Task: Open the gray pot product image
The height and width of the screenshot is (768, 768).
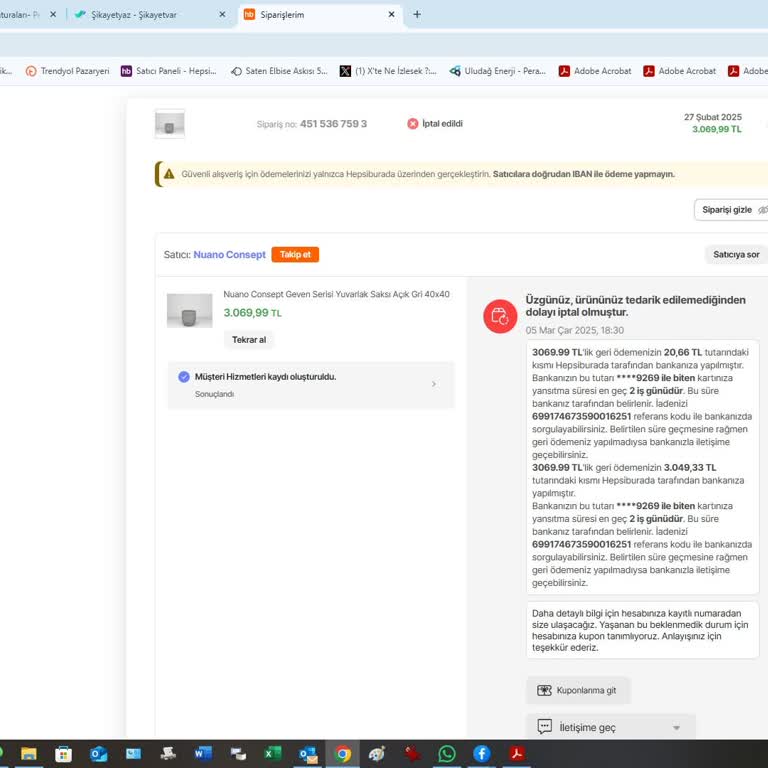Action: point(190,311)
